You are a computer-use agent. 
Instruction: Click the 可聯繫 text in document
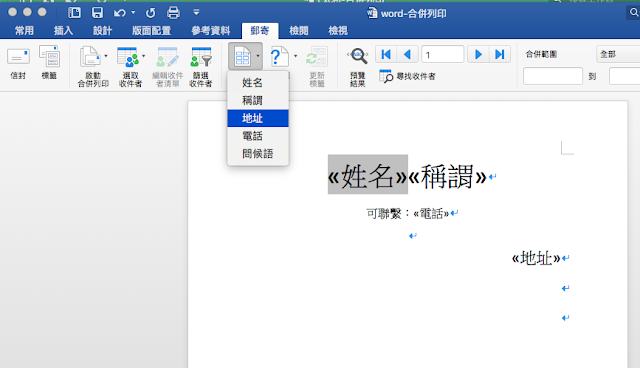tap(384, 213)
